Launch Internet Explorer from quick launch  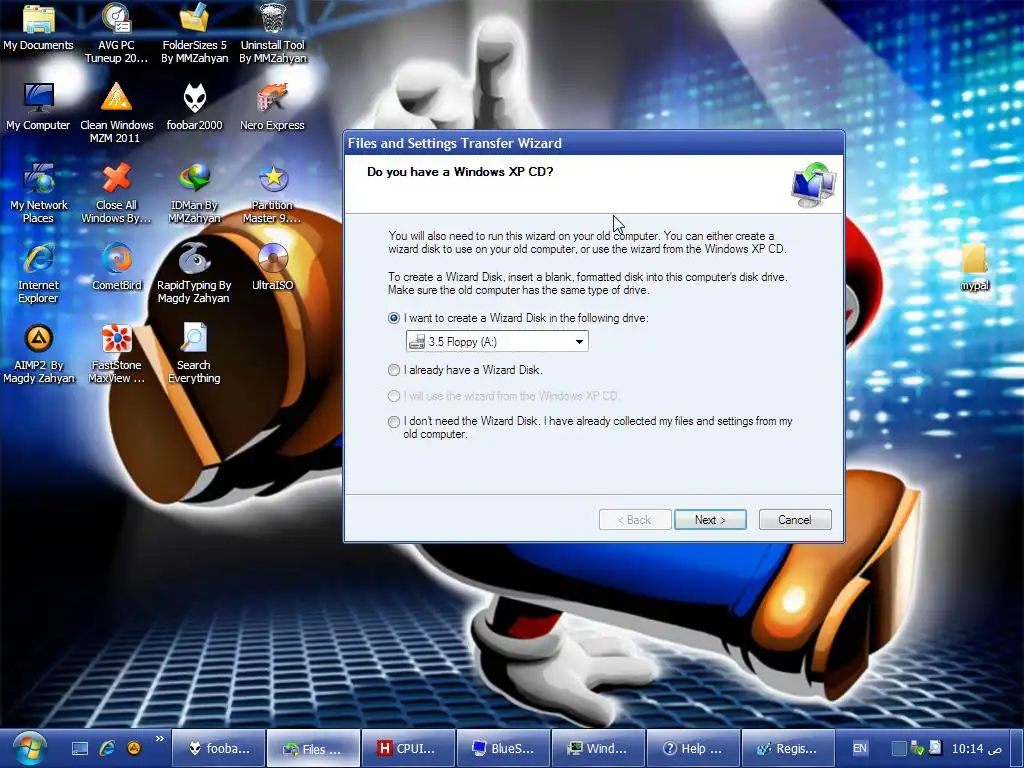click(107, 748)
